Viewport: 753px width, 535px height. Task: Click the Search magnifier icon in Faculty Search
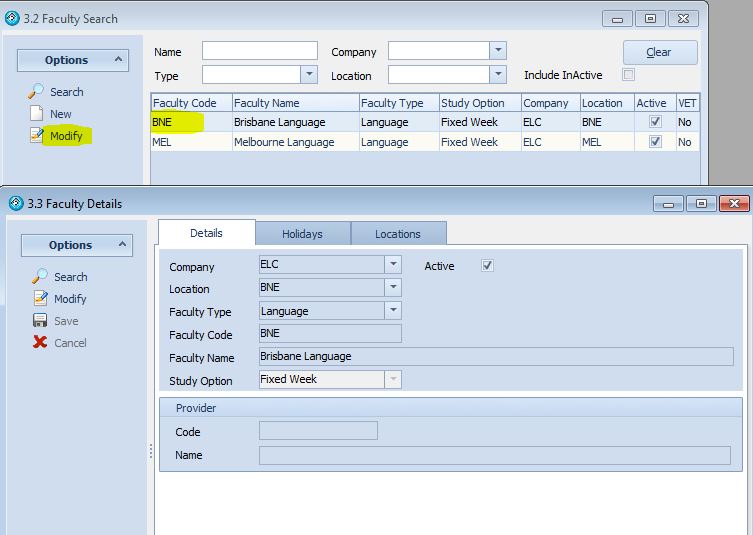click(x=37, y=91)
